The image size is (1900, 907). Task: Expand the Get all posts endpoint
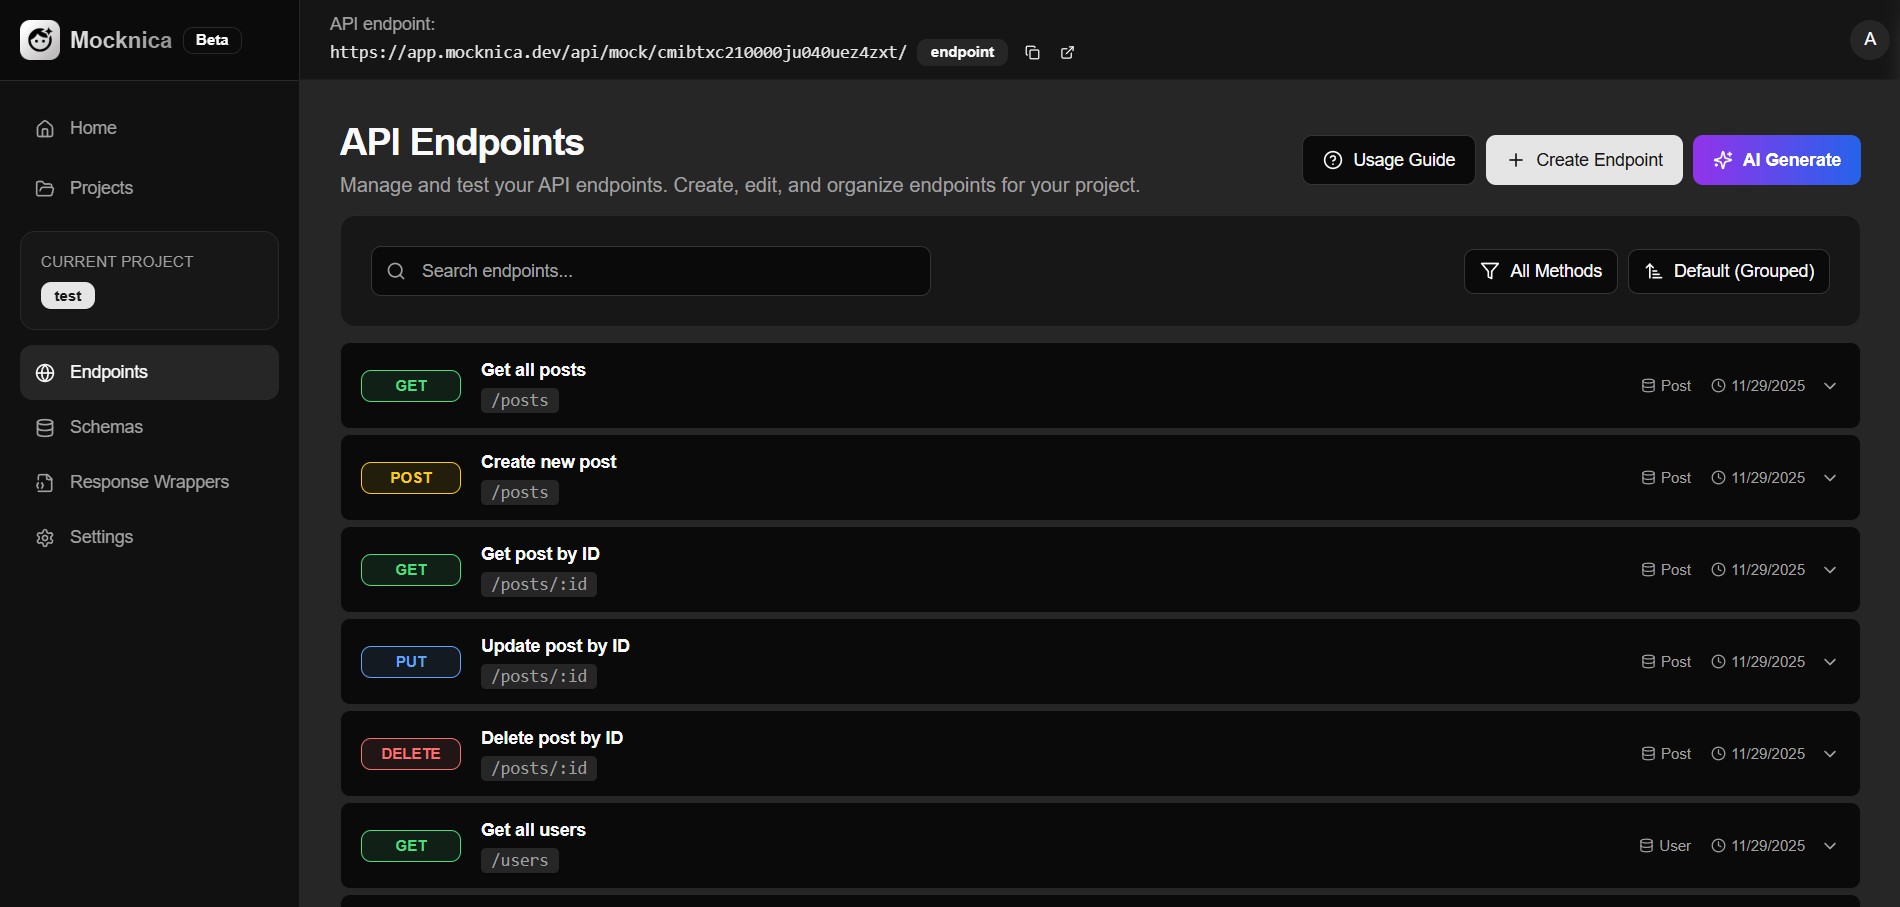tap(1830, 386)
